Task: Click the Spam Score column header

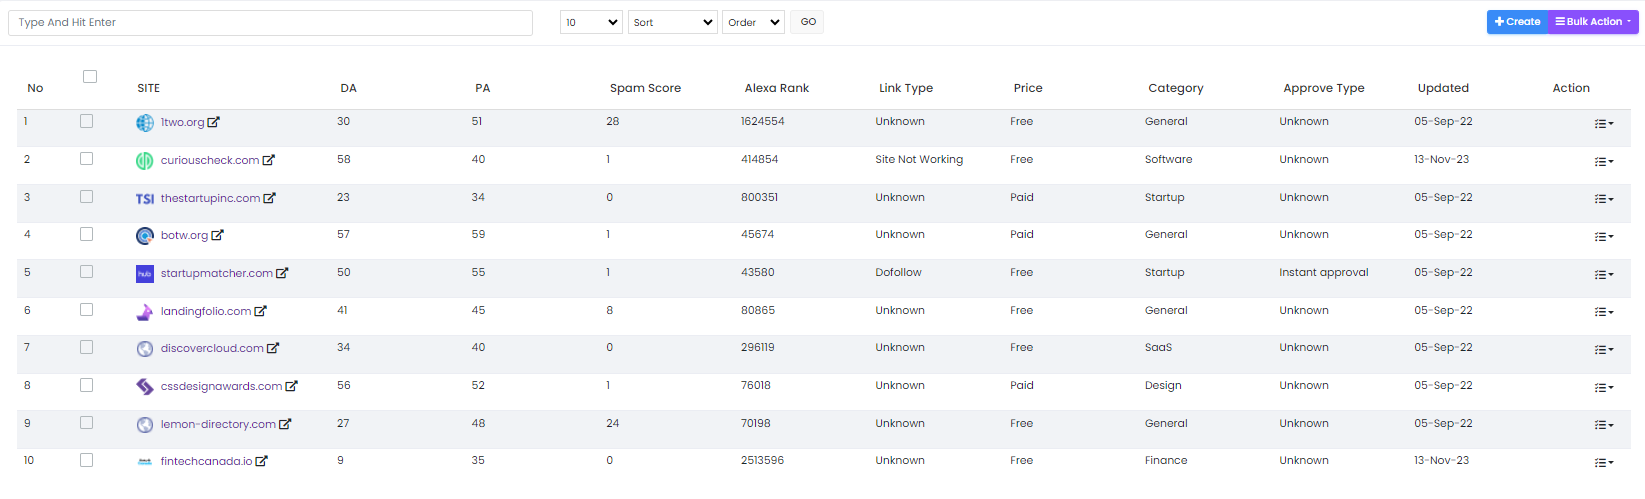Action: point(645,88)
